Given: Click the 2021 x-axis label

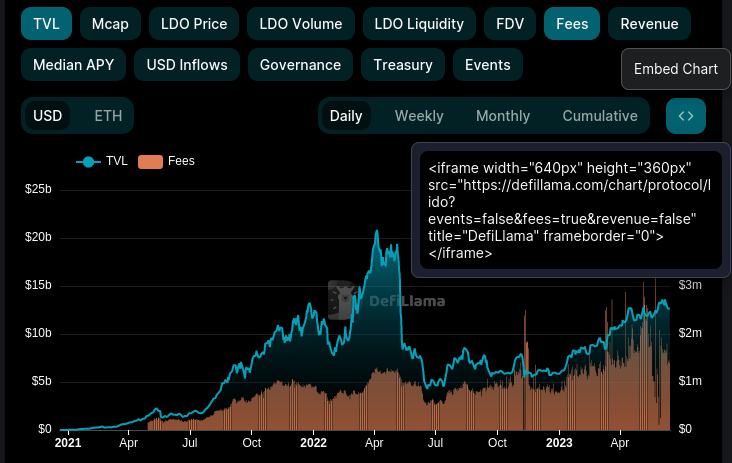Looking at the screenshot, I should (68, 443).
